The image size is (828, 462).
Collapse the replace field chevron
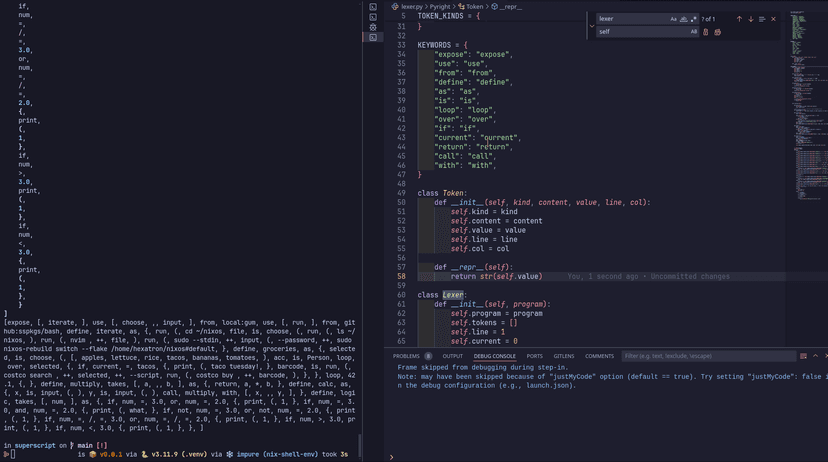click(x=591, y=25)
